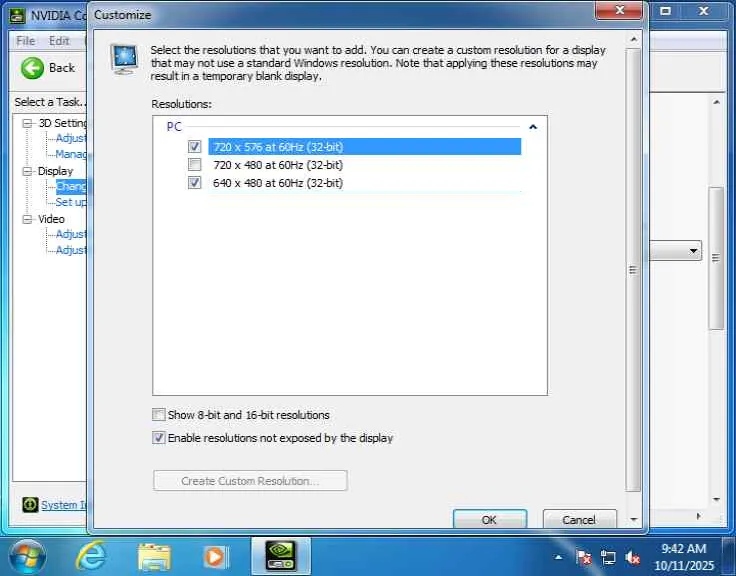
Task: Select the Set up item under Display
Action: 71,202
